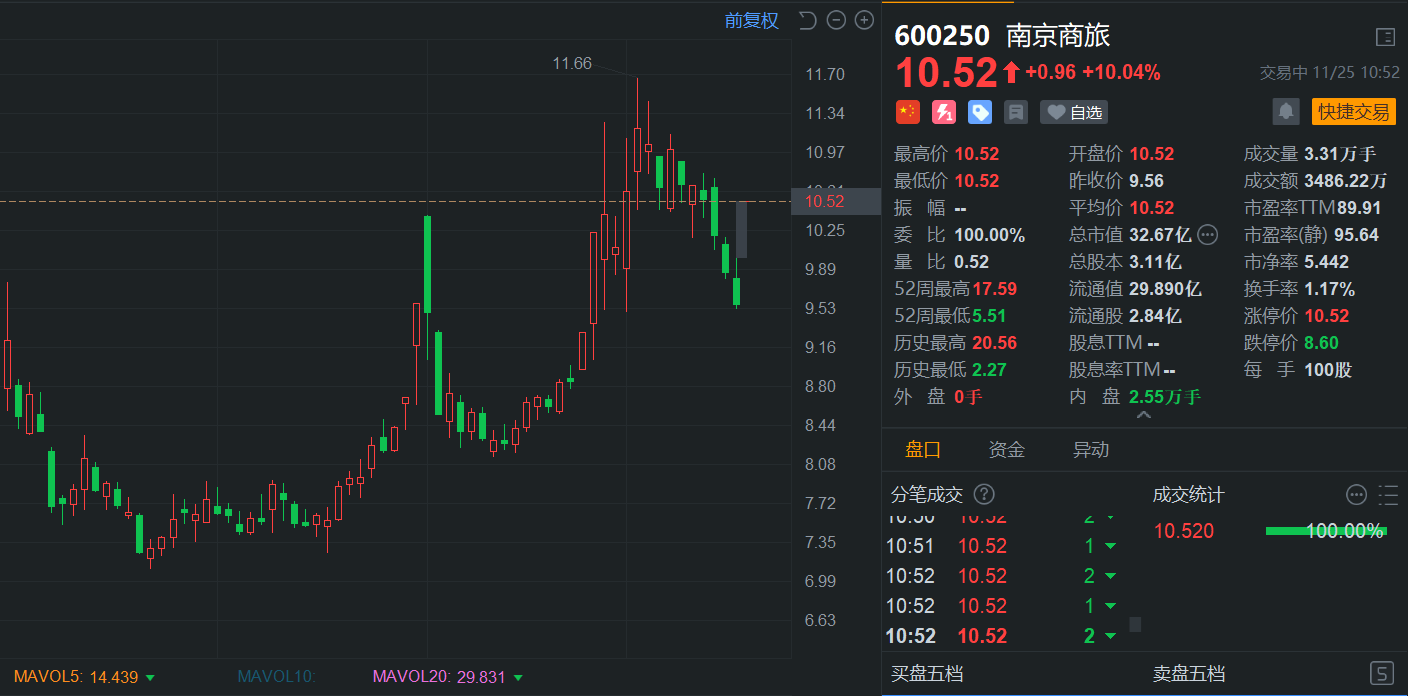Click the stock code 600250
The width and height of the screenshot is (1408, 696).
(942, 36)
